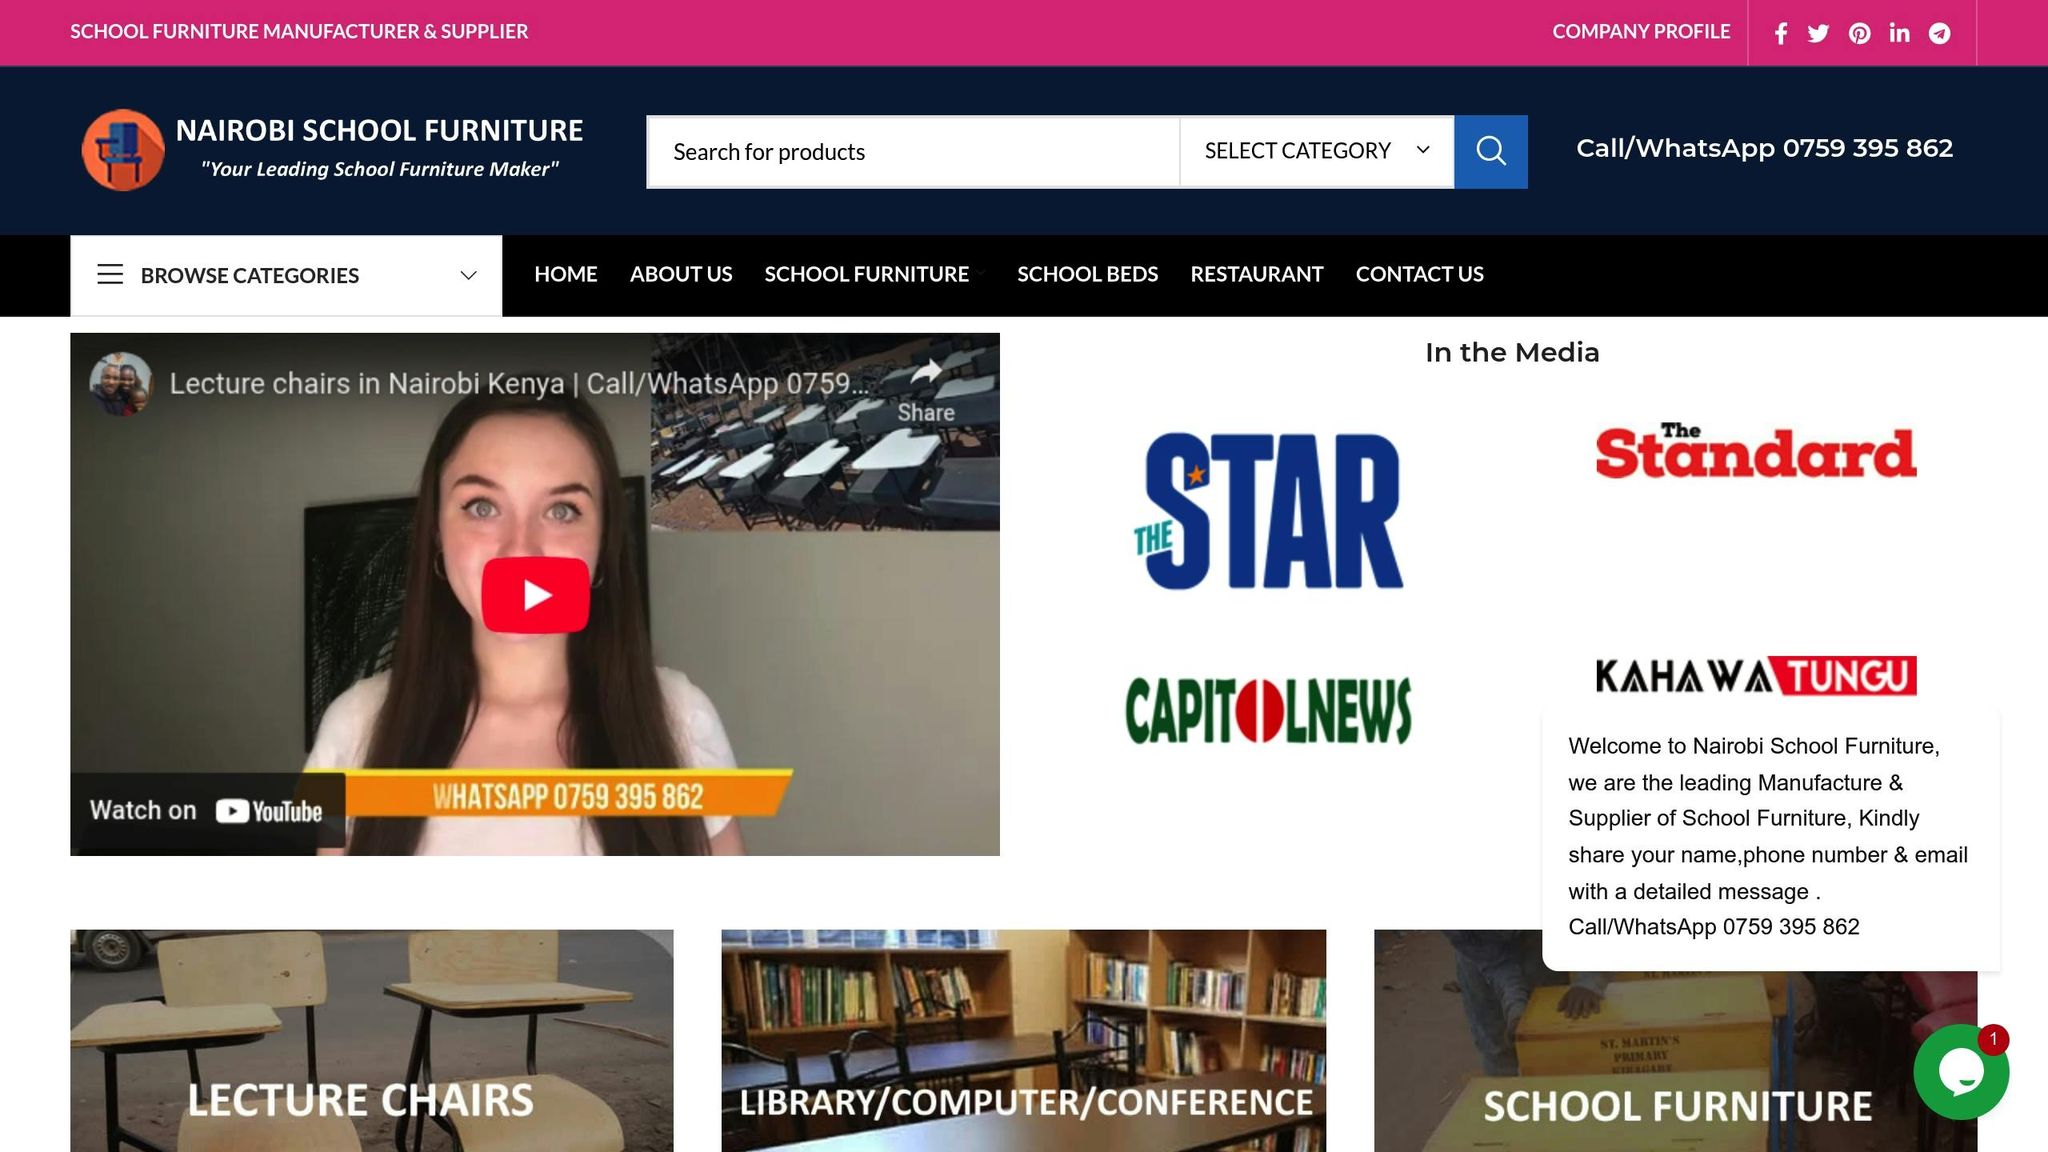Click the School Furniture Manufacturer & Supplier text
Viewport: 2048px width, 1152px height.
[x=299, y=32]
